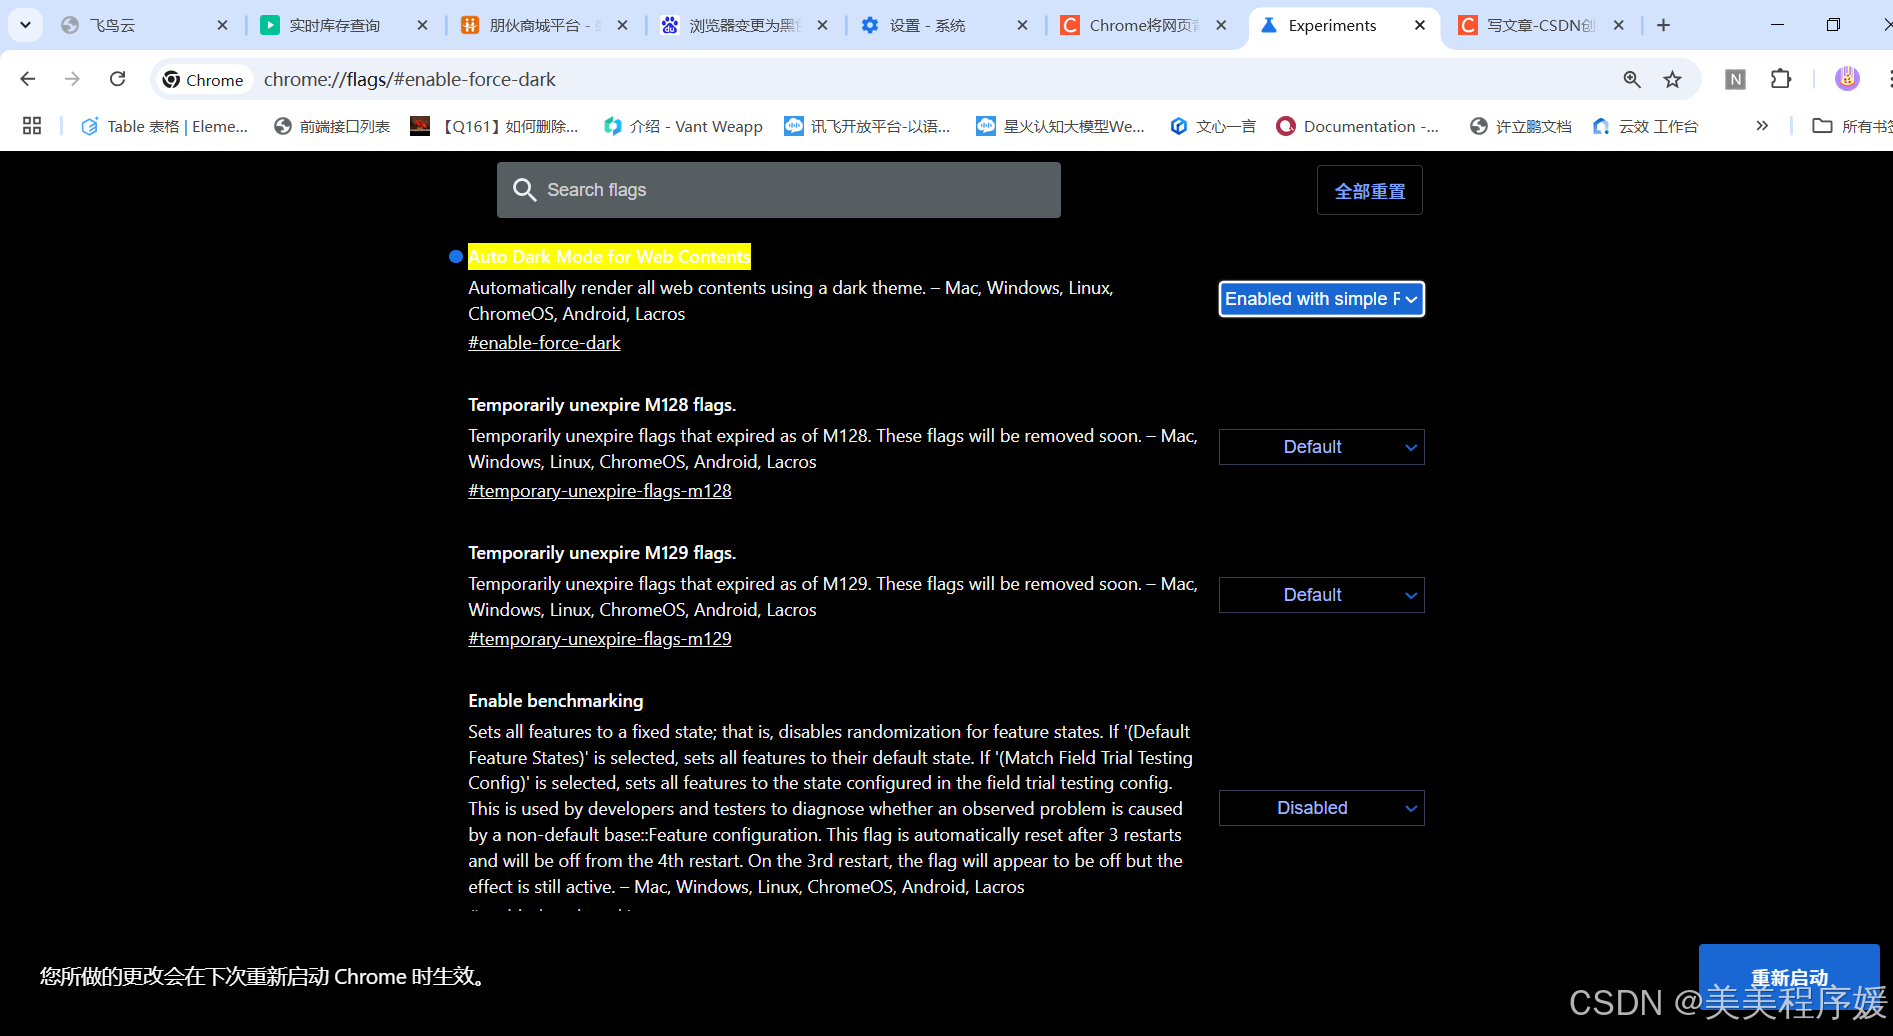Open the 前端接口列表 bookmark
This screenshot has width=1893, height=1036.
point(332,126)
